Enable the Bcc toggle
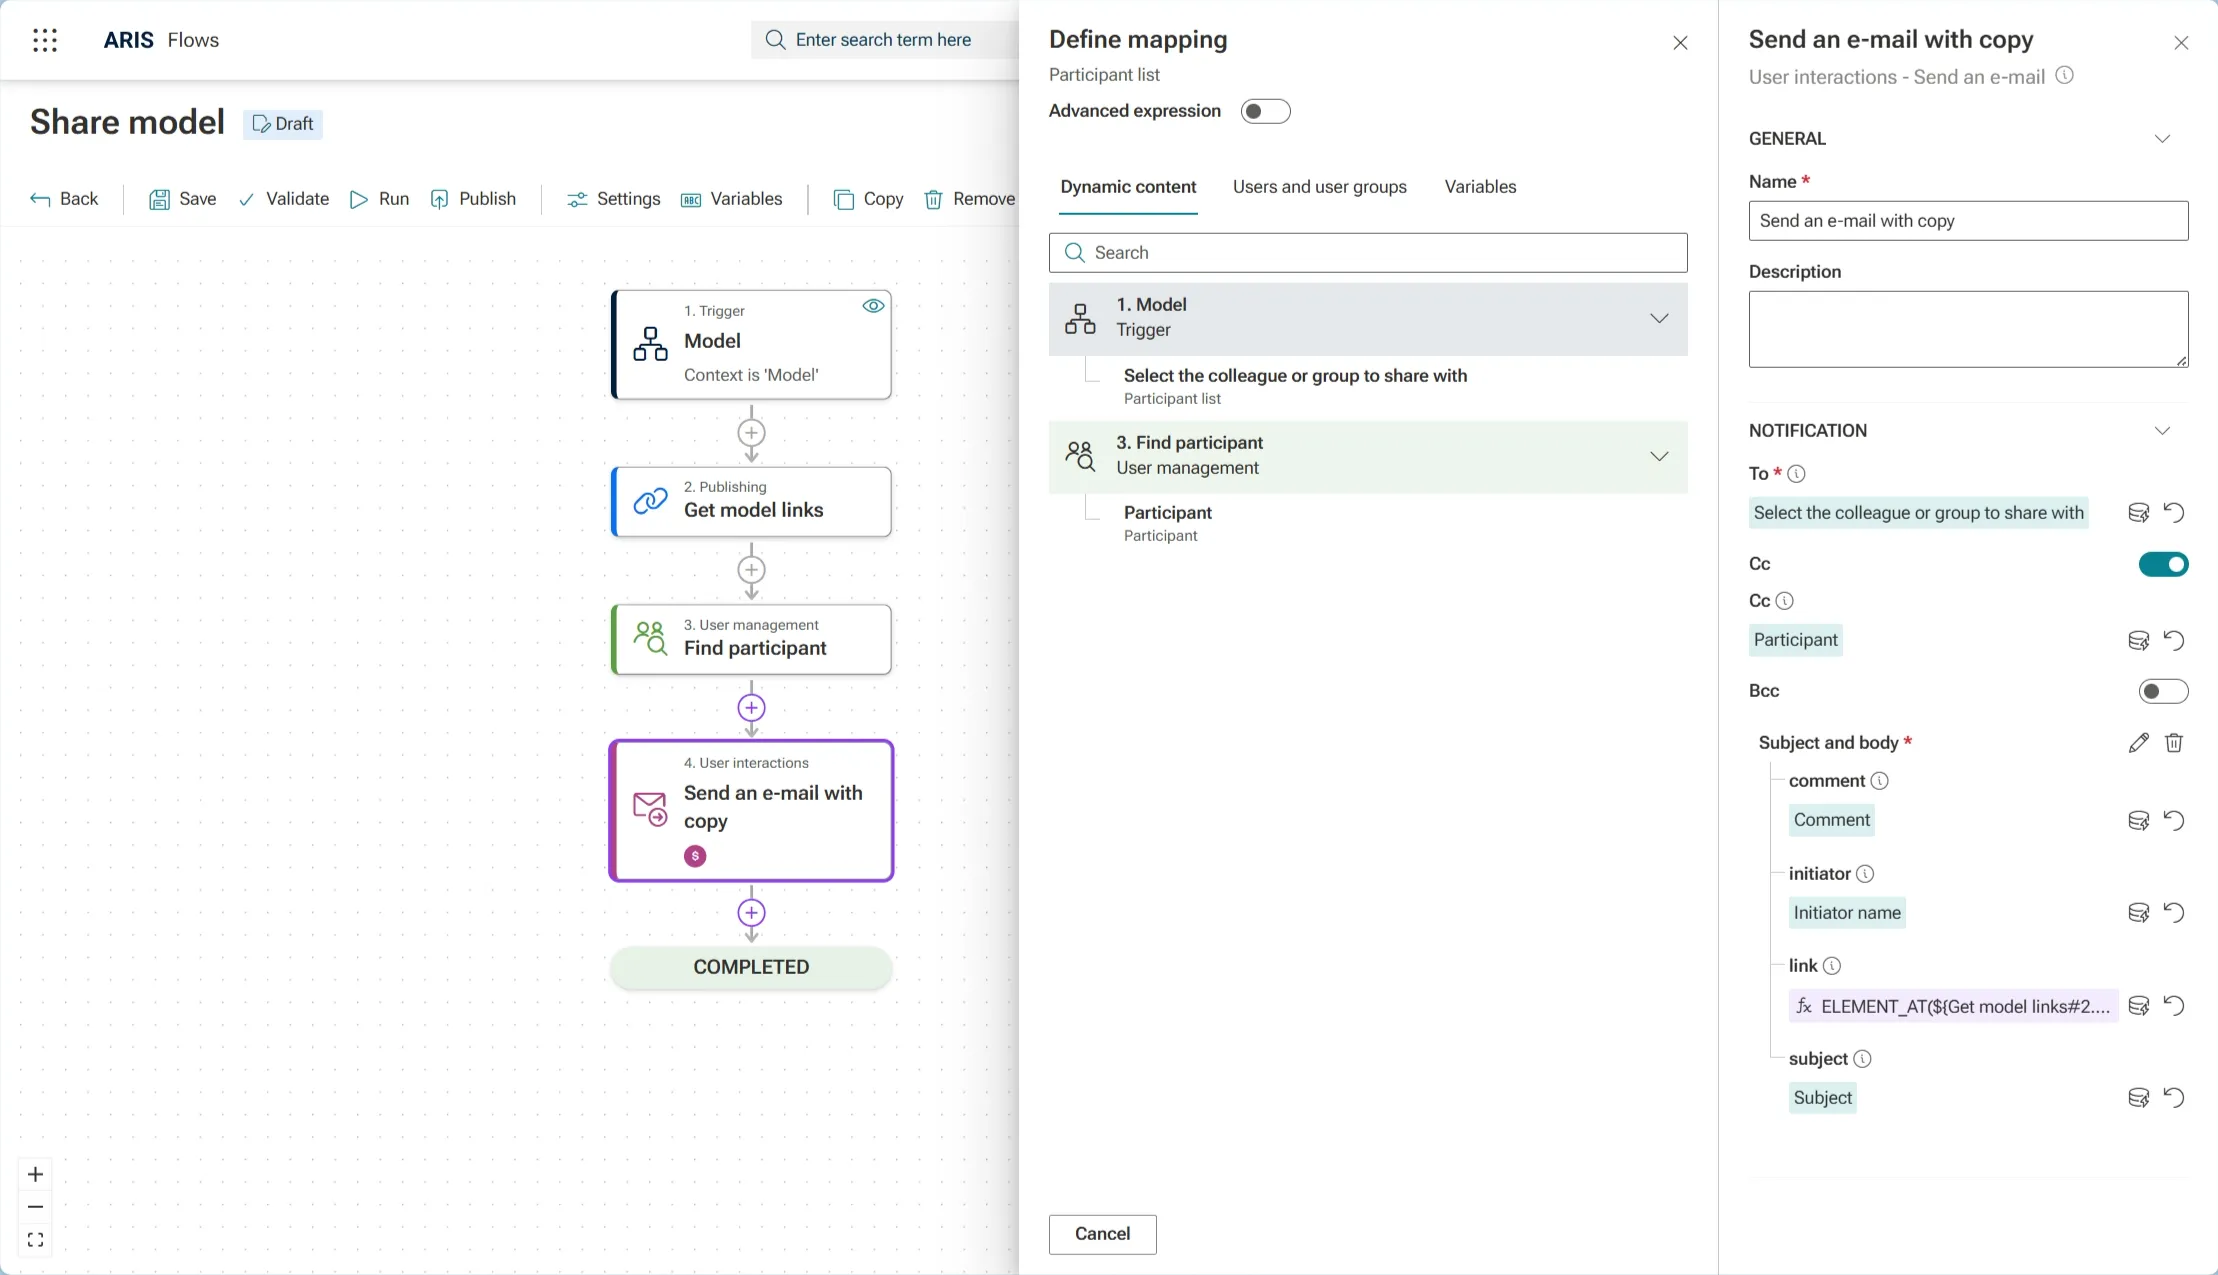Screen dimensions: 2218x1275 pyautogui.click(x=2163, y=691)
